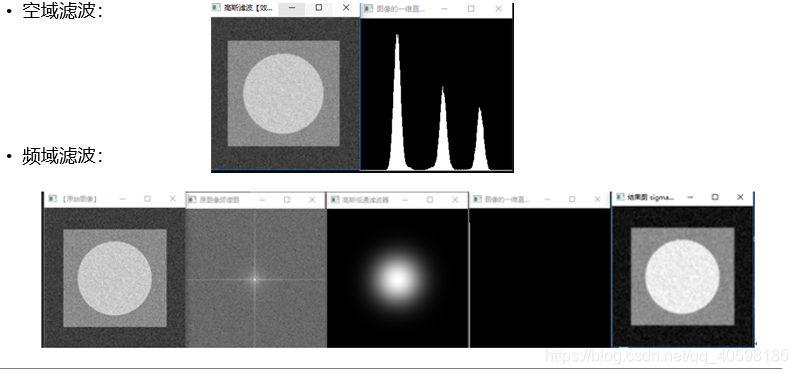The height and width of the screenshot is (374, 798).
Task: Maximize the 高斯滤波 window
Action: 319,8
